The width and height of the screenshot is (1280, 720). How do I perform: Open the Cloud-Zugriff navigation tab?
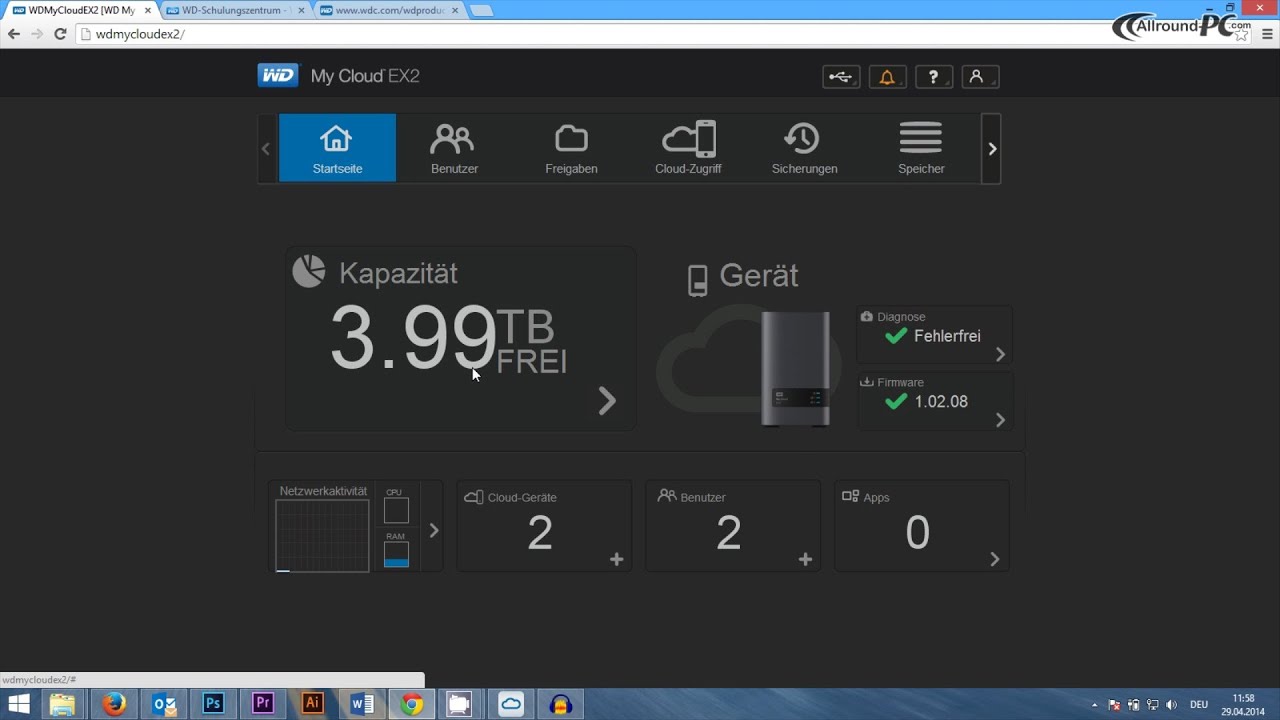click(688, 148)
